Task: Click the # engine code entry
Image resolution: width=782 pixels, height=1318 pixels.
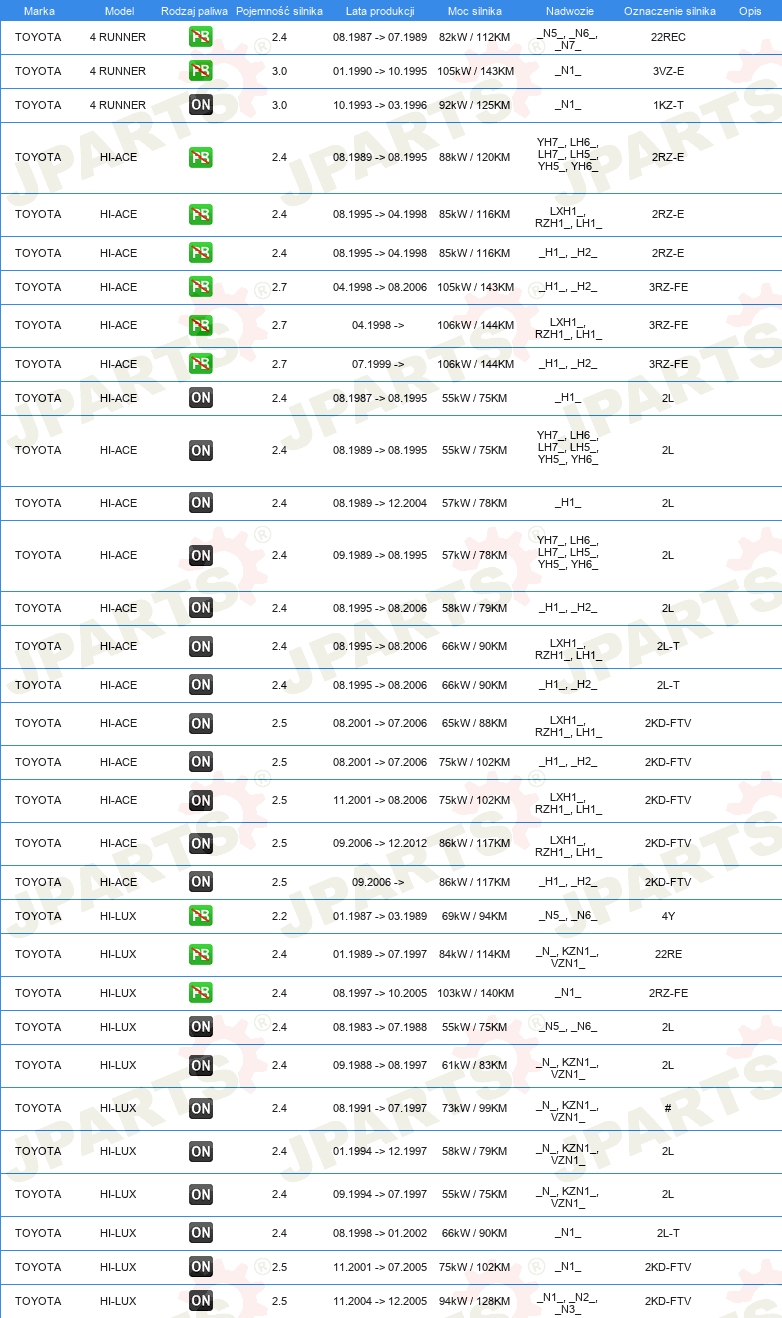Action: (x=668, y=1108)
